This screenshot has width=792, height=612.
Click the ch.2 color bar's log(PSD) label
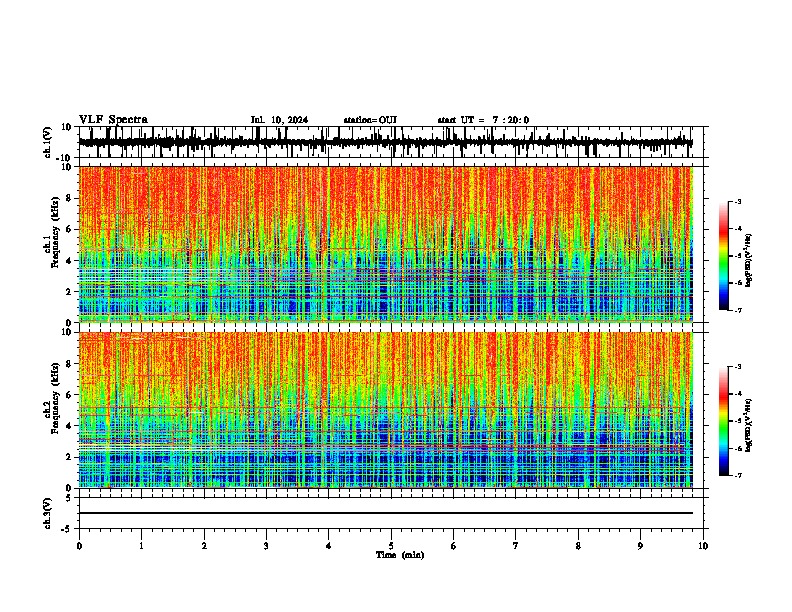pyautogui.click(x=749, y=425)
